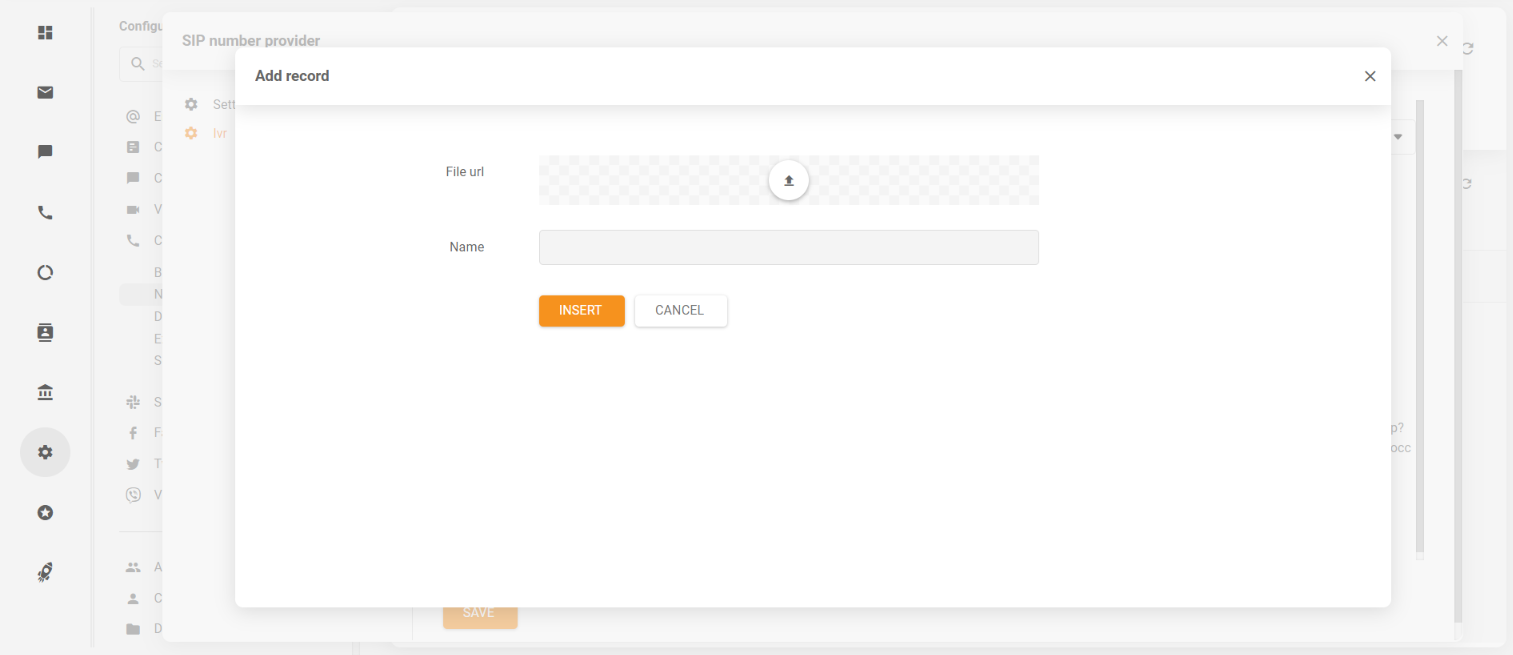Open the bank building icon in sidebar

click(45, 392)
